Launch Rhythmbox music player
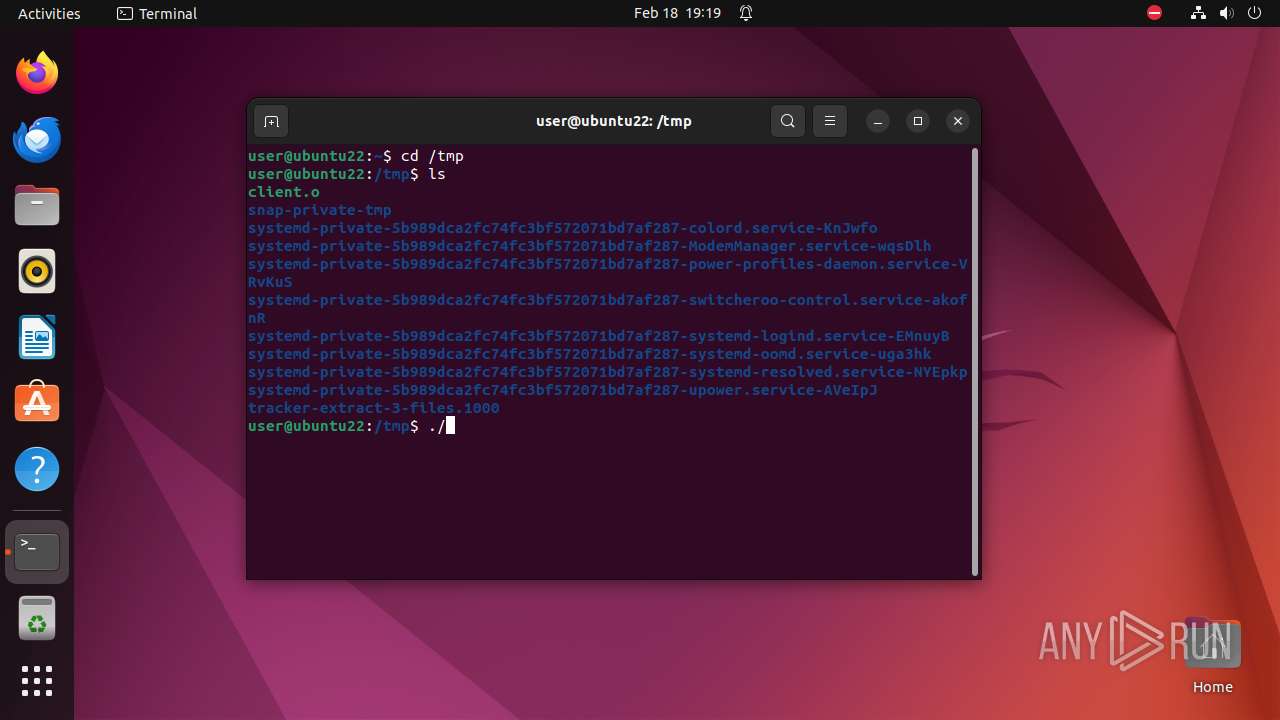 click(x=37, y=271)
